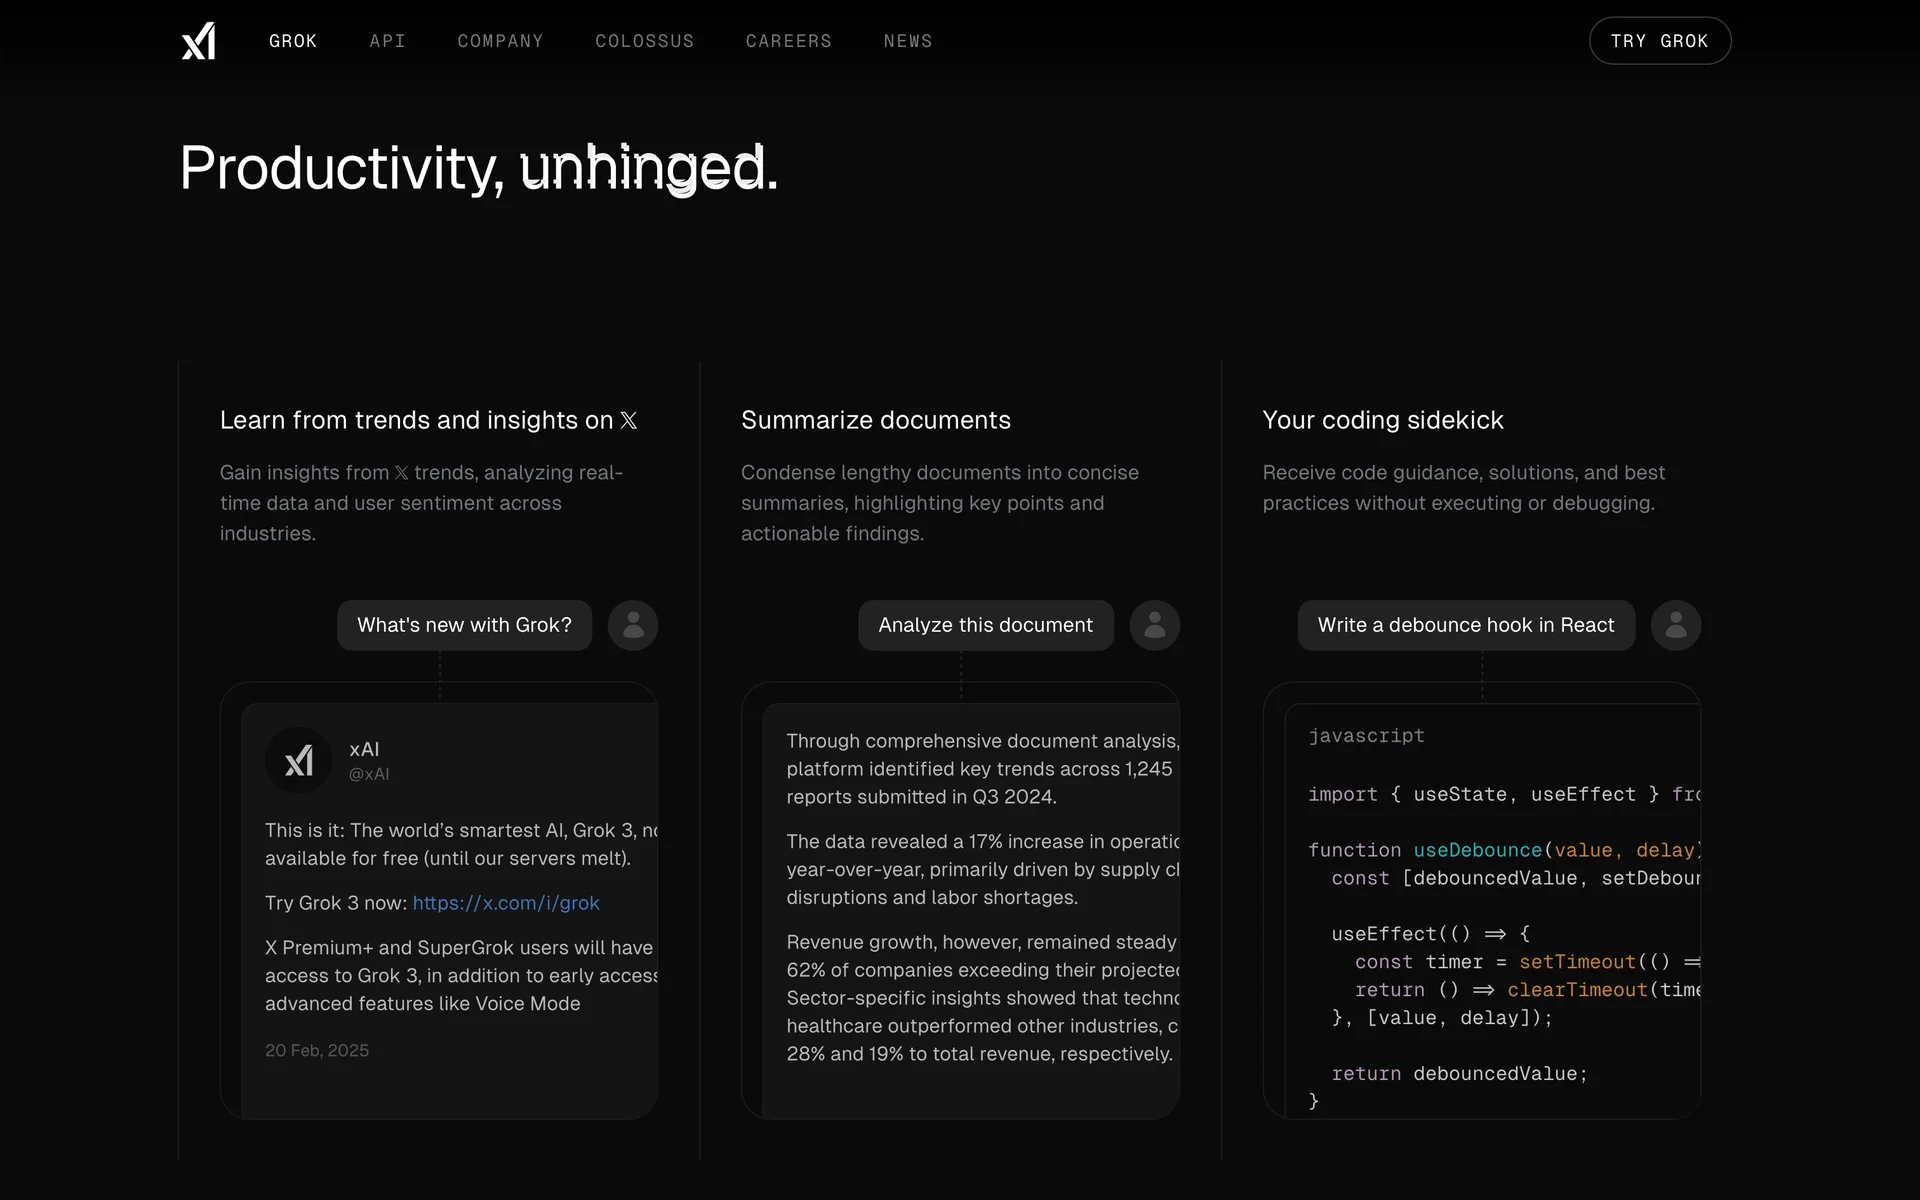Navigate to Careers
This screenshot has width=1920, height=1200.
click(x=788, y=41)
